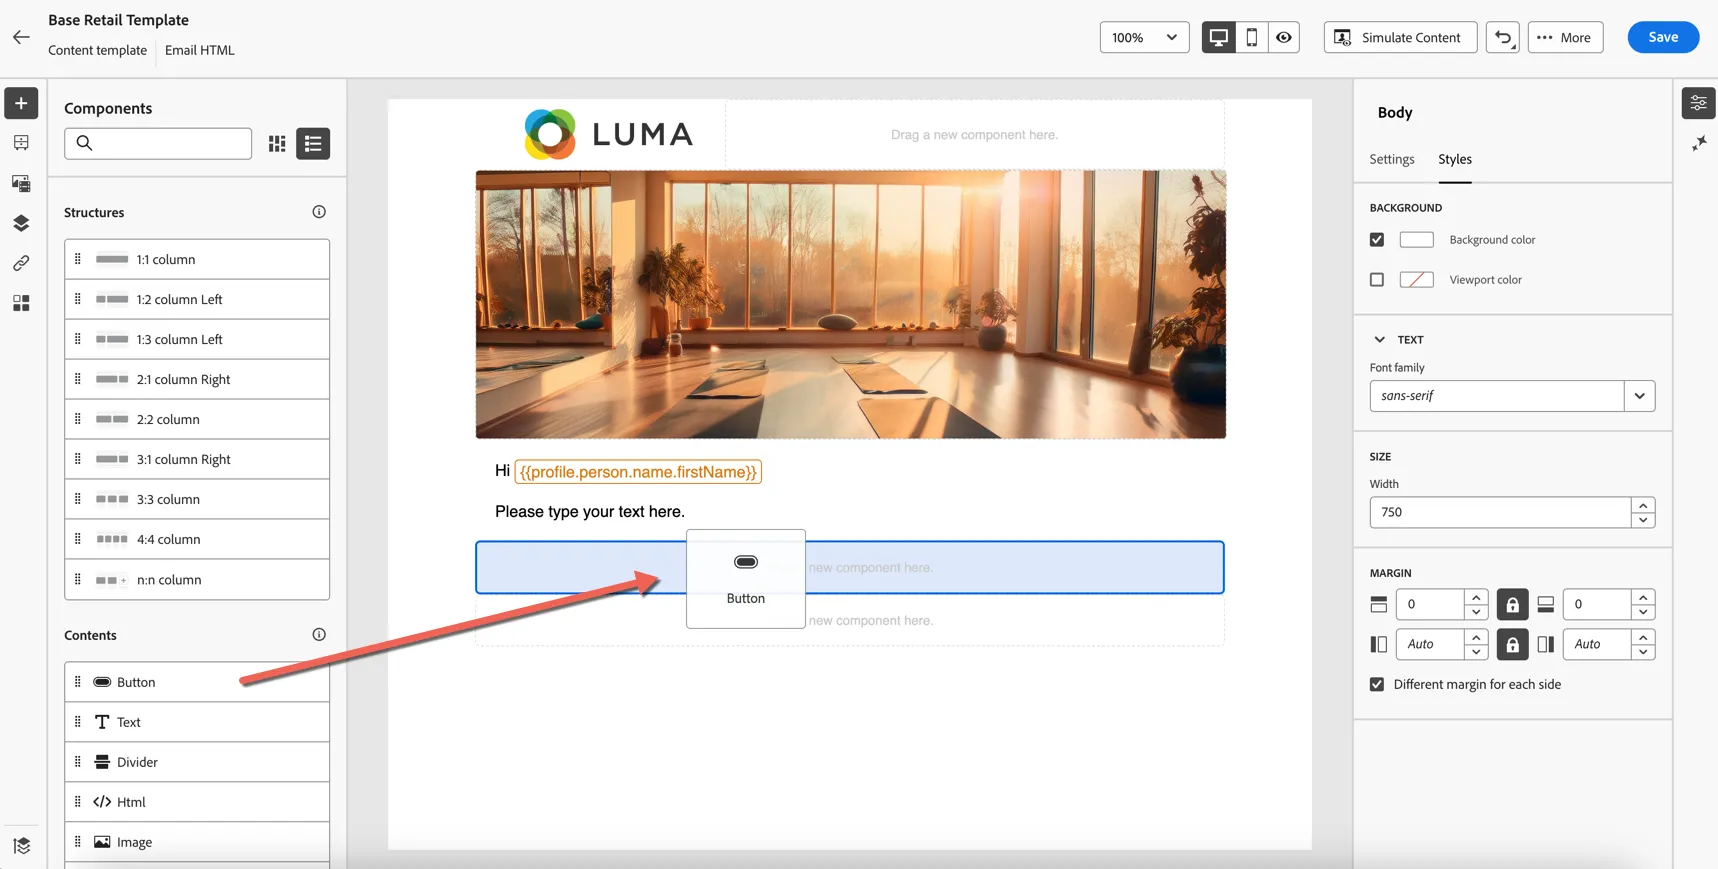Switch to desktop preview view
Viewport: 1718px width, 869px height.
point(1218,37)
